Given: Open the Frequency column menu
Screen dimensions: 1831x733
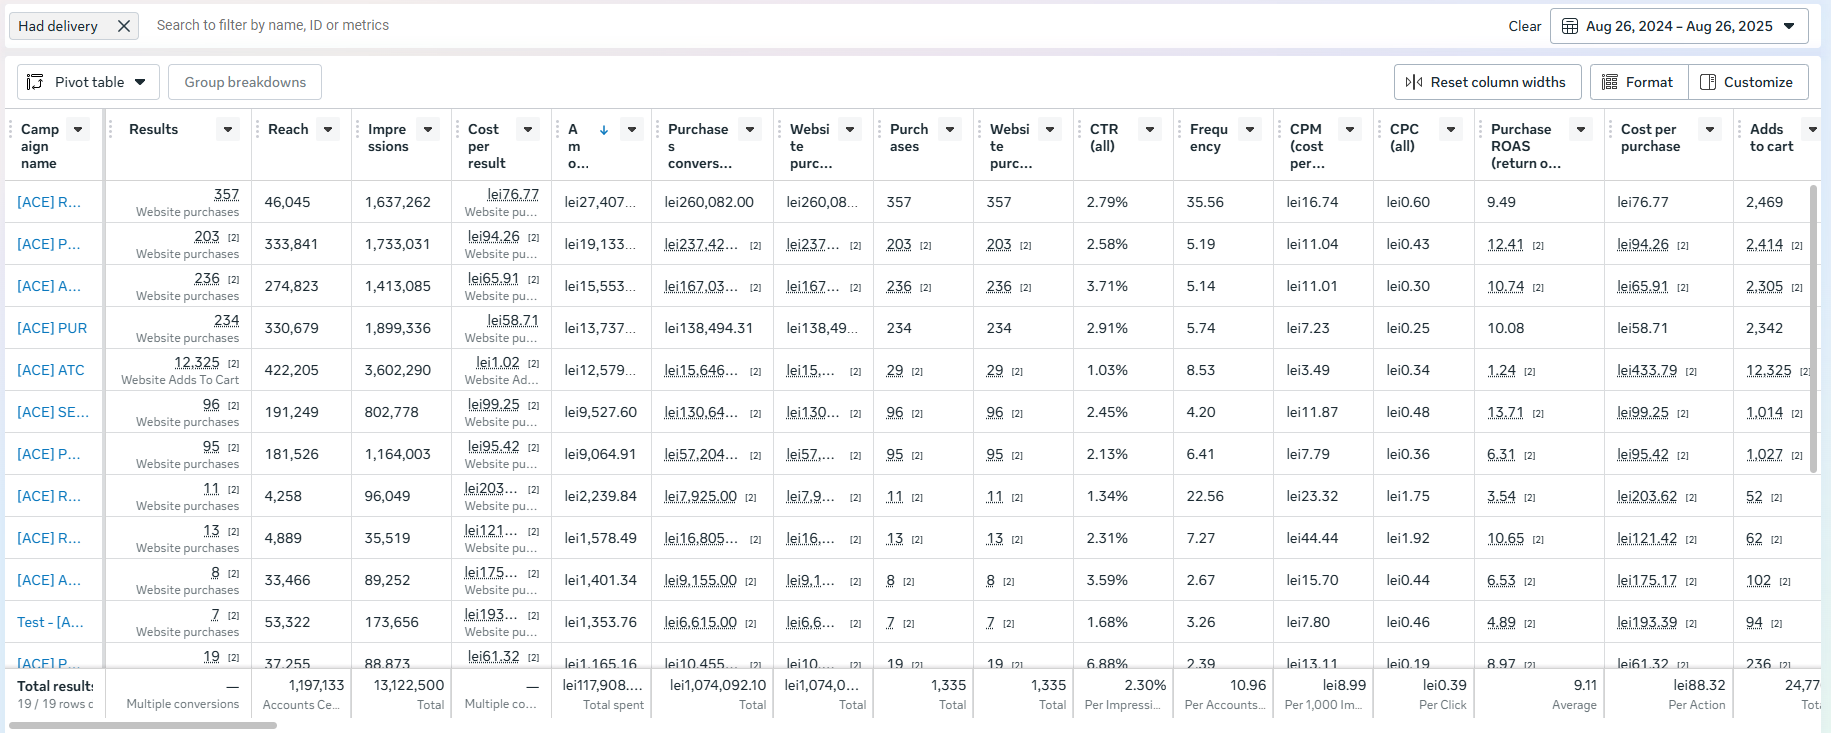Looking at the screenshot, I should tap(1250, 129).
